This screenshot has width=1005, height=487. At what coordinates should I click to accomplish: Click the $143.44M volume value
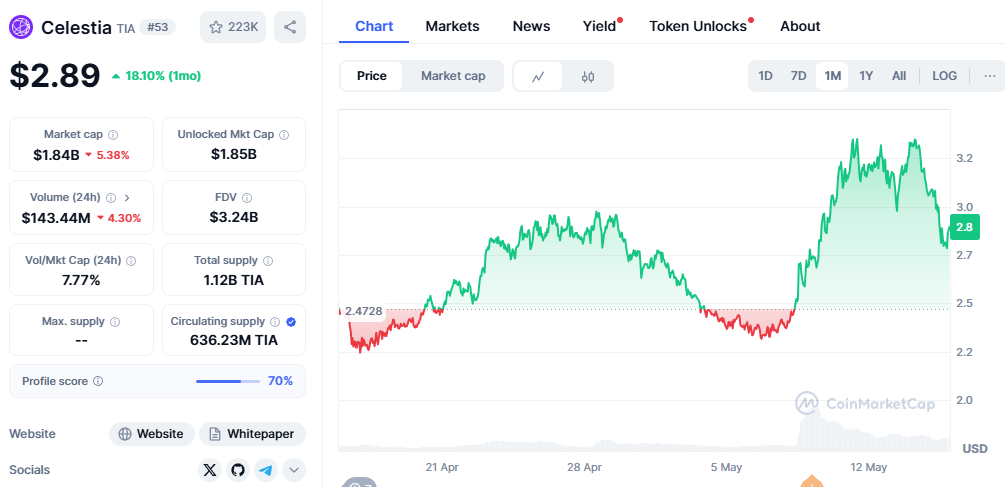tap(56, 218)
